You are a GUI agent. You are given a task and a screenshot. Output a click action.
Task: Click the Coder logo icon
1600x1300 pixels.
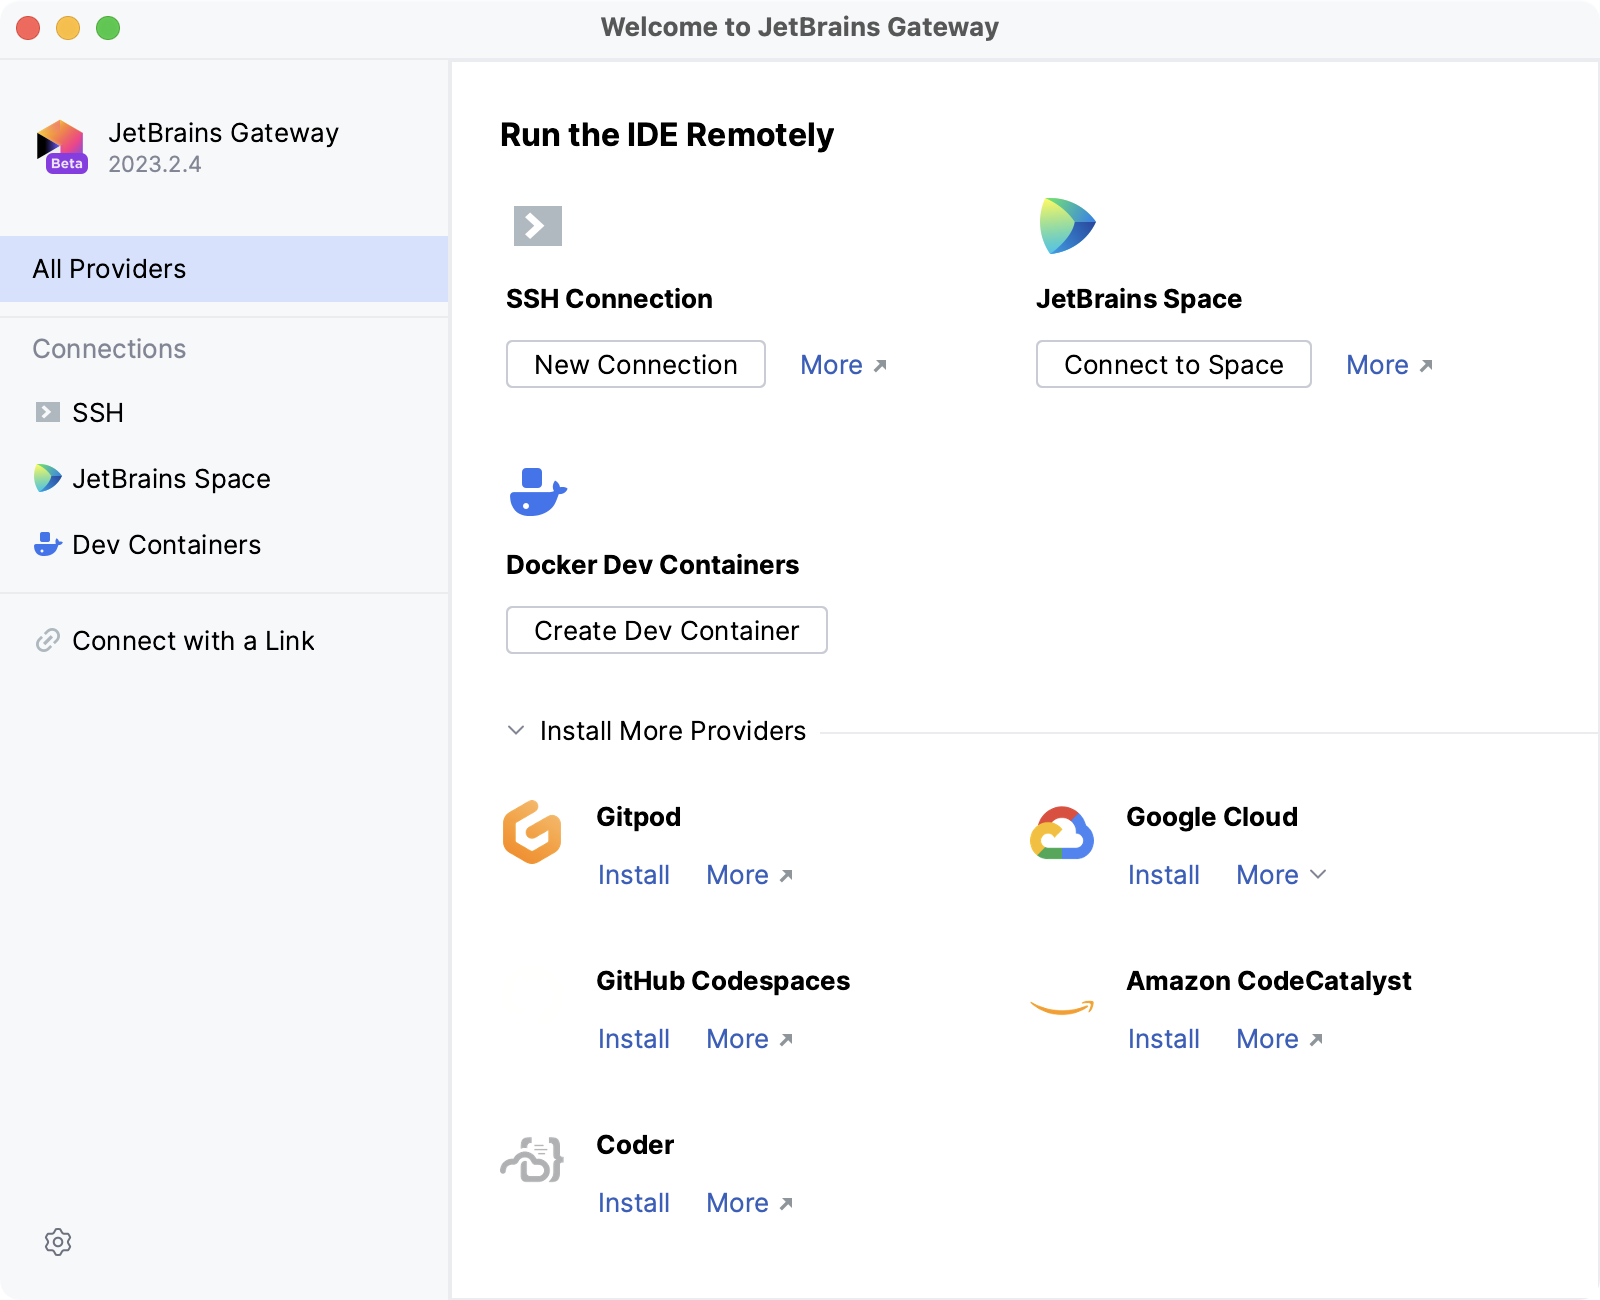[x=532, y=1160]
